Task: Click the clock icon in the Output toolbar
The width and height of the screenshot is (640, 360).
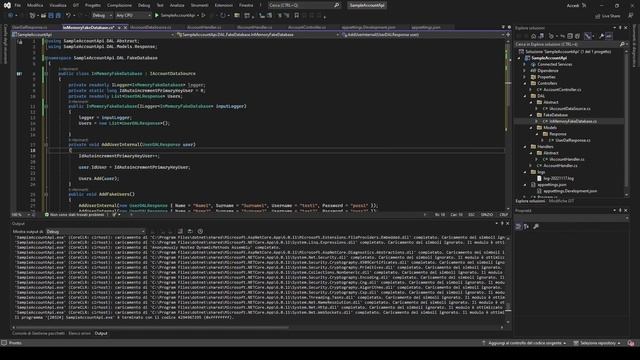Action: (x=200, y=231)
